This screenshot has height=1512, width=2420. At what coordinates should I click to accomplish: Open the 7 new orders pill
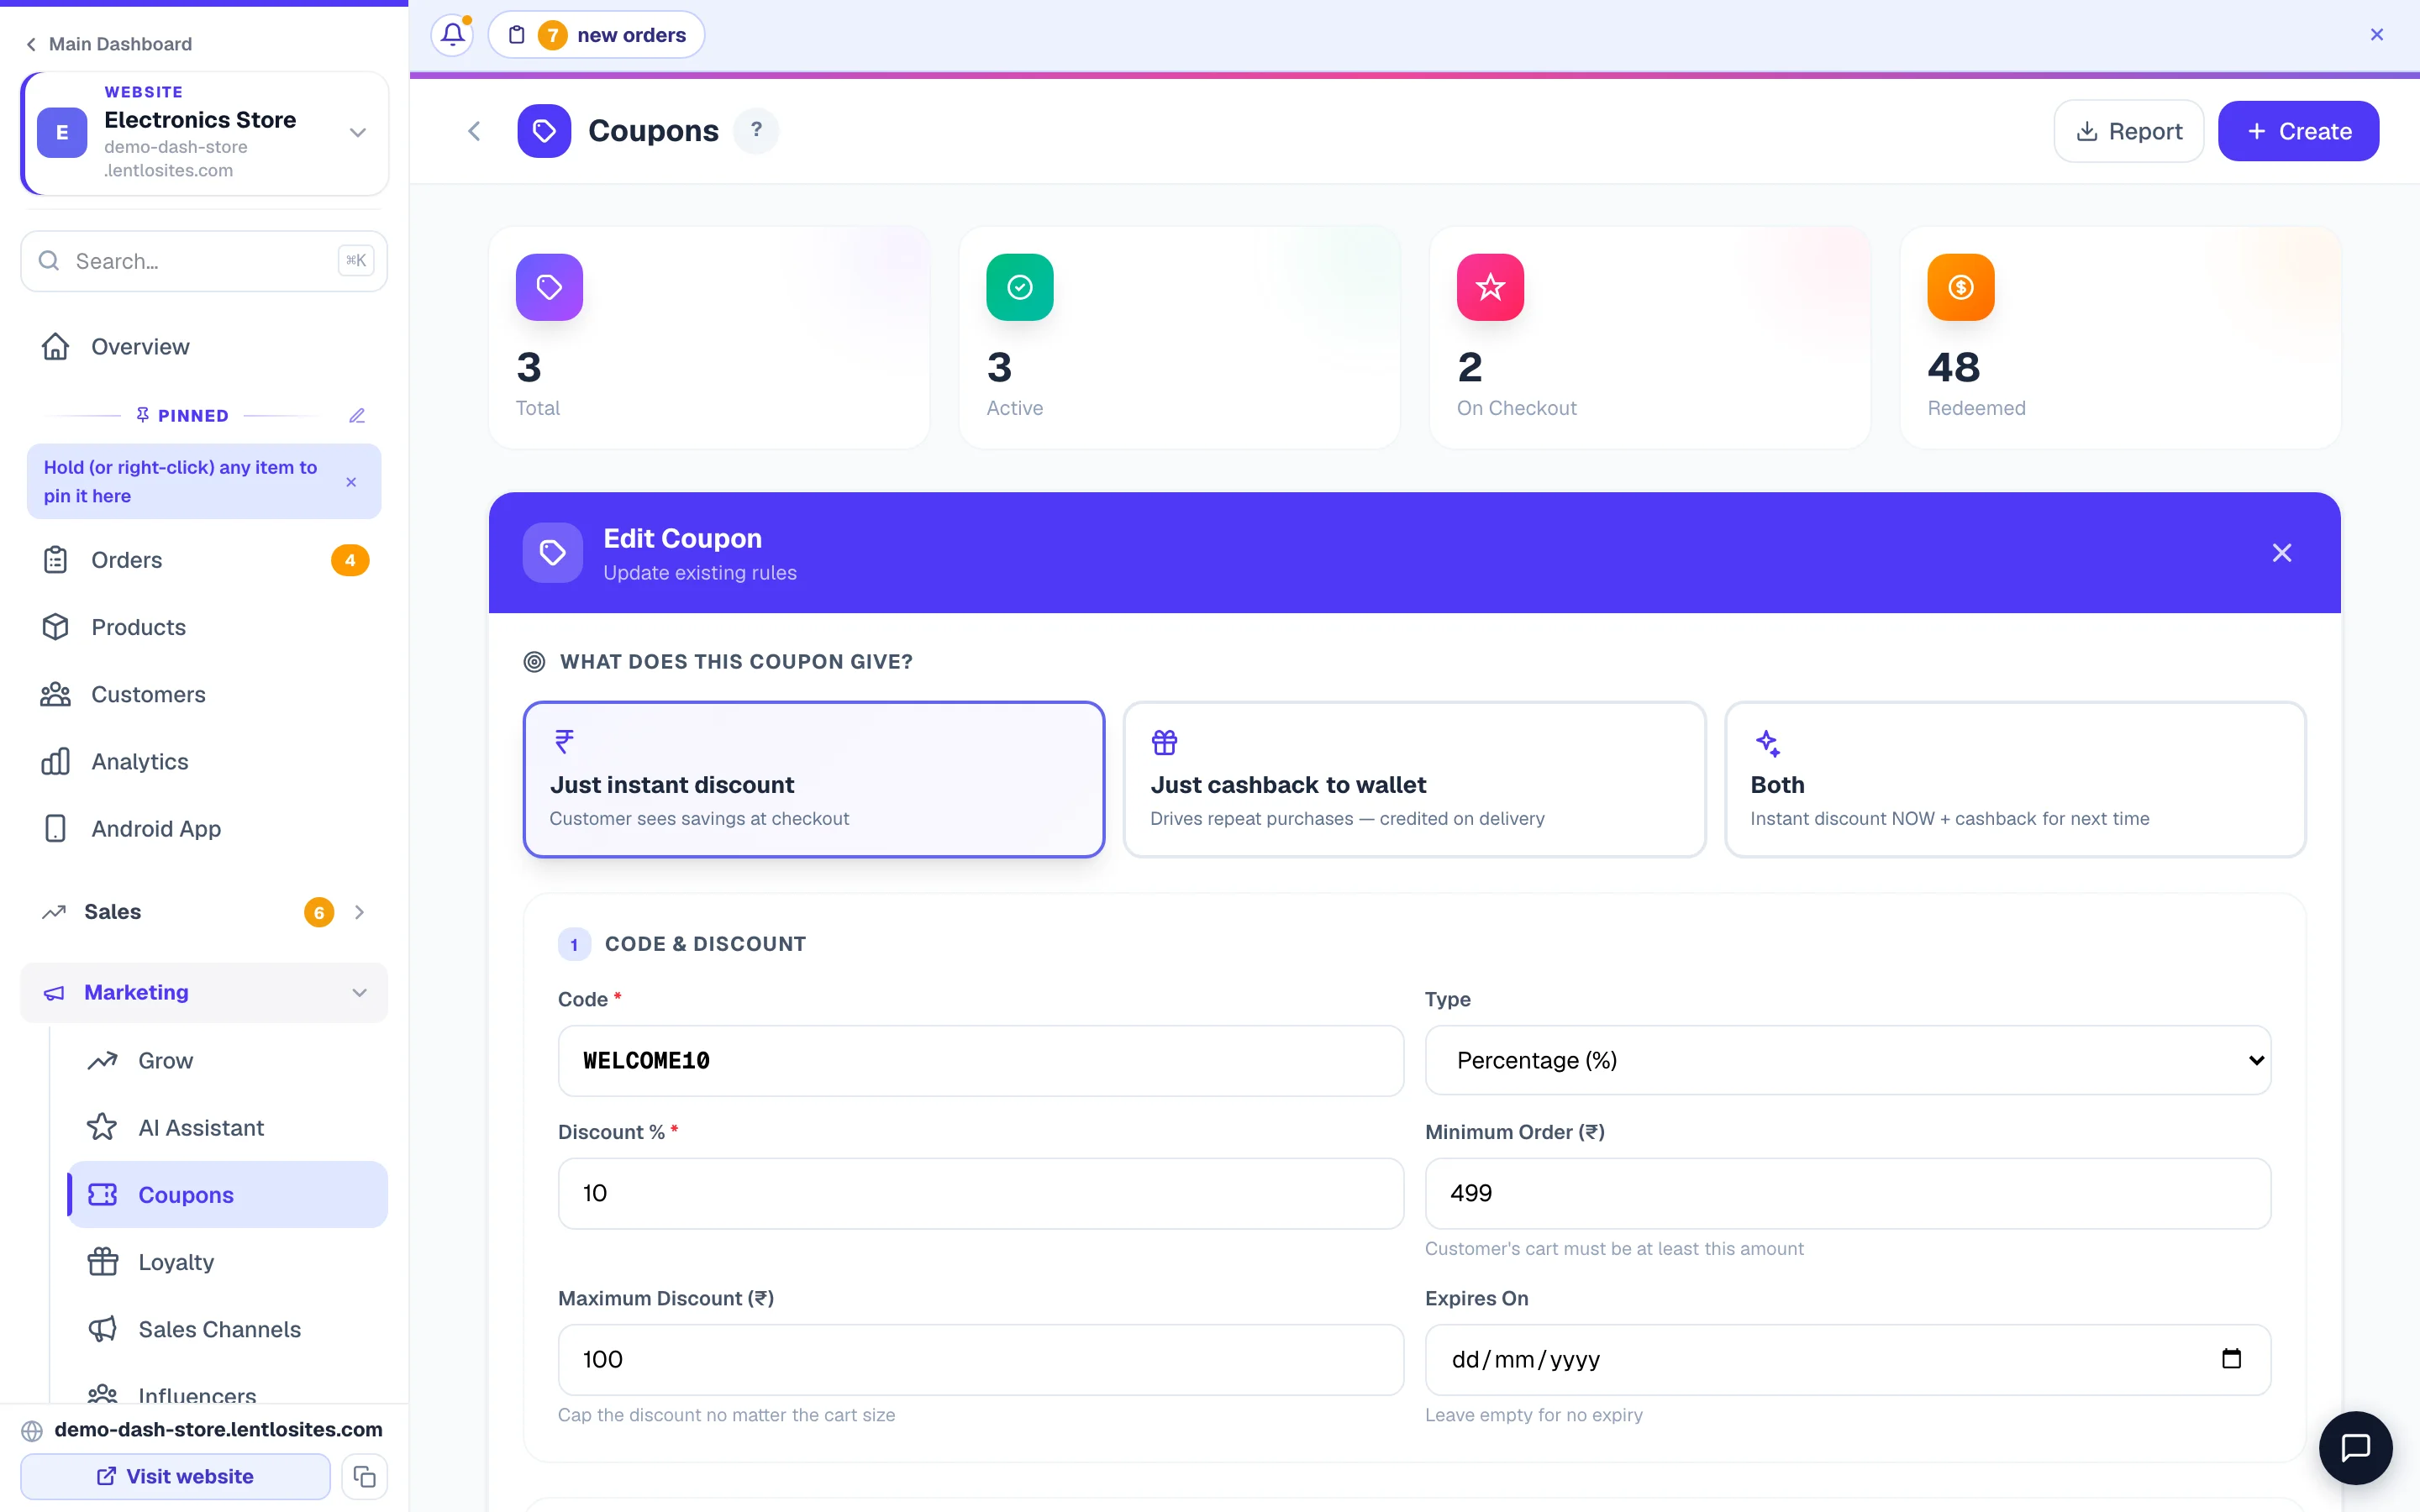pyautogui.click(x=596, y=35)
